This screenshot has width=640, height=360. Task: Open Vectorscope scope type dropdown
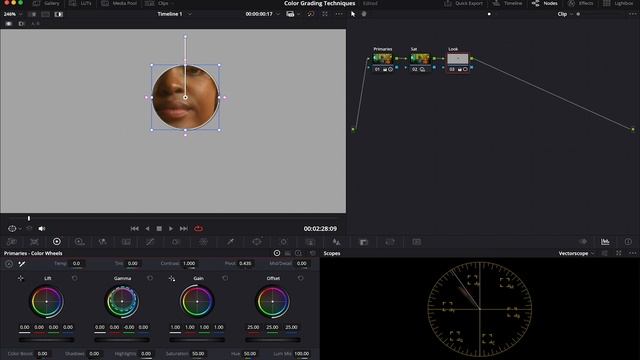pyautogui.click(x=576, y=253)
